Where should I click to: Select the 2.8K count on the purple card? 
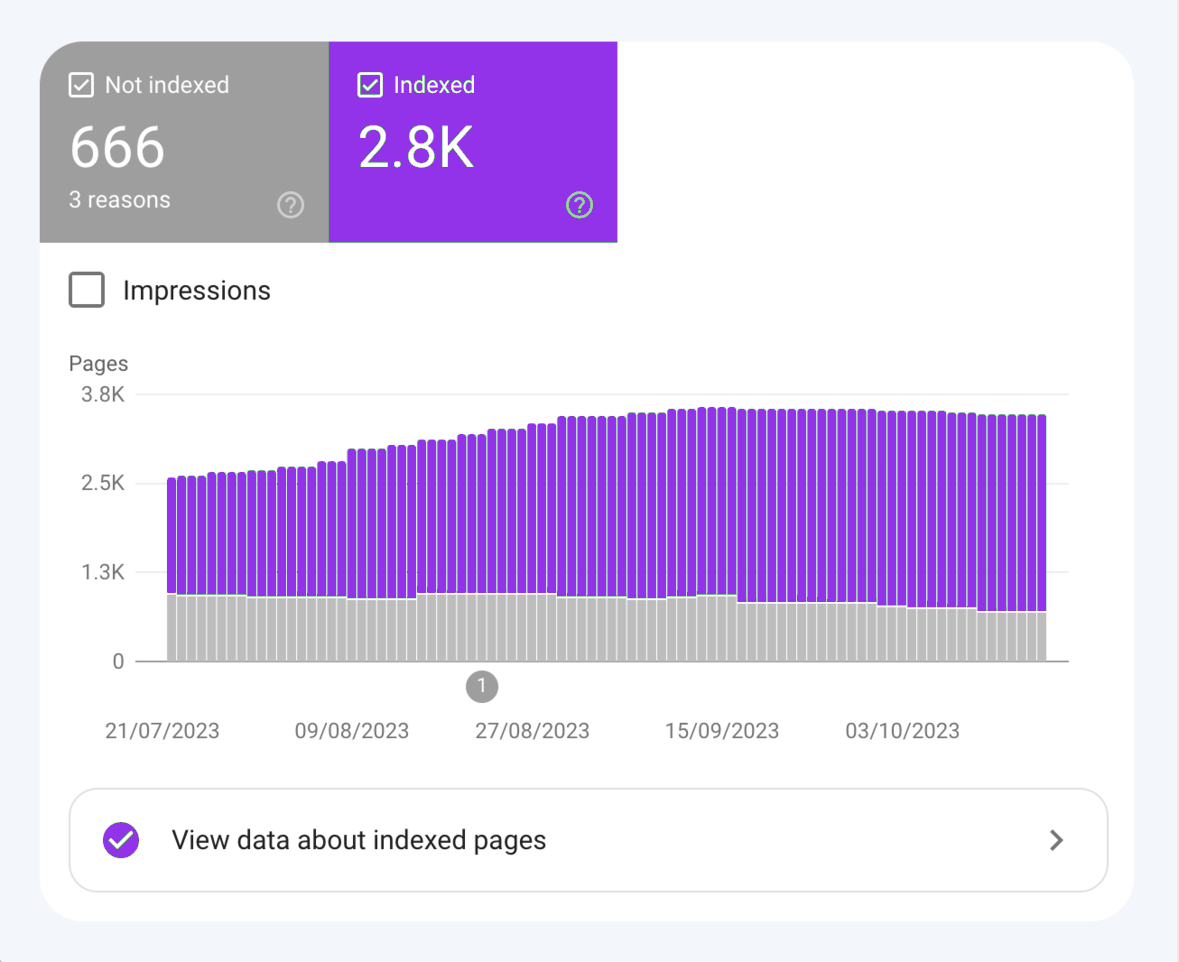pyautogui.click(x=416, y=147)
